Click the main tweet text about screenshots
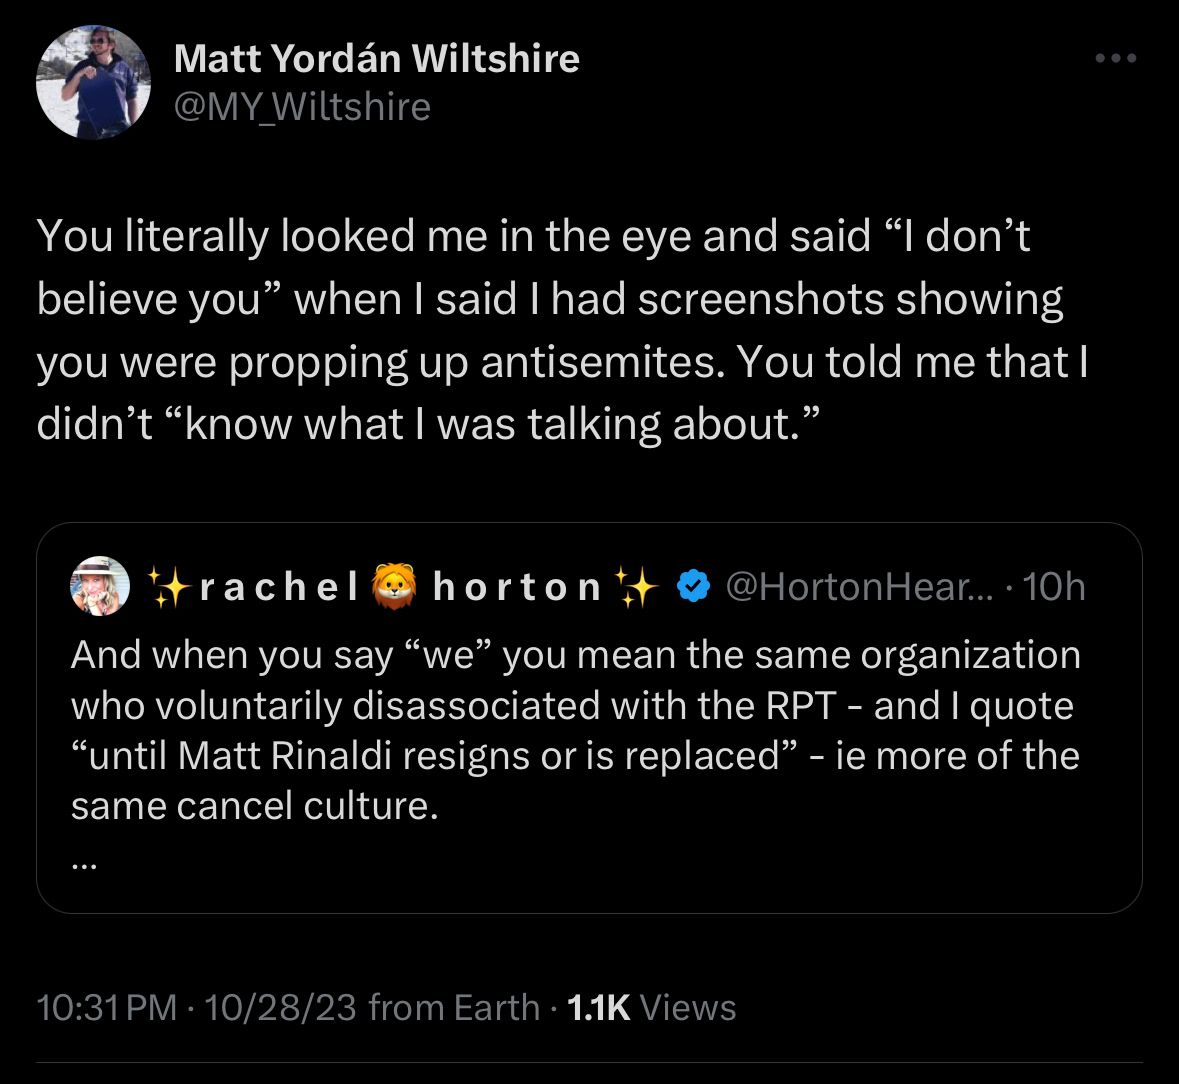This screenshot has height=1084, width=1179. point(560,330)
